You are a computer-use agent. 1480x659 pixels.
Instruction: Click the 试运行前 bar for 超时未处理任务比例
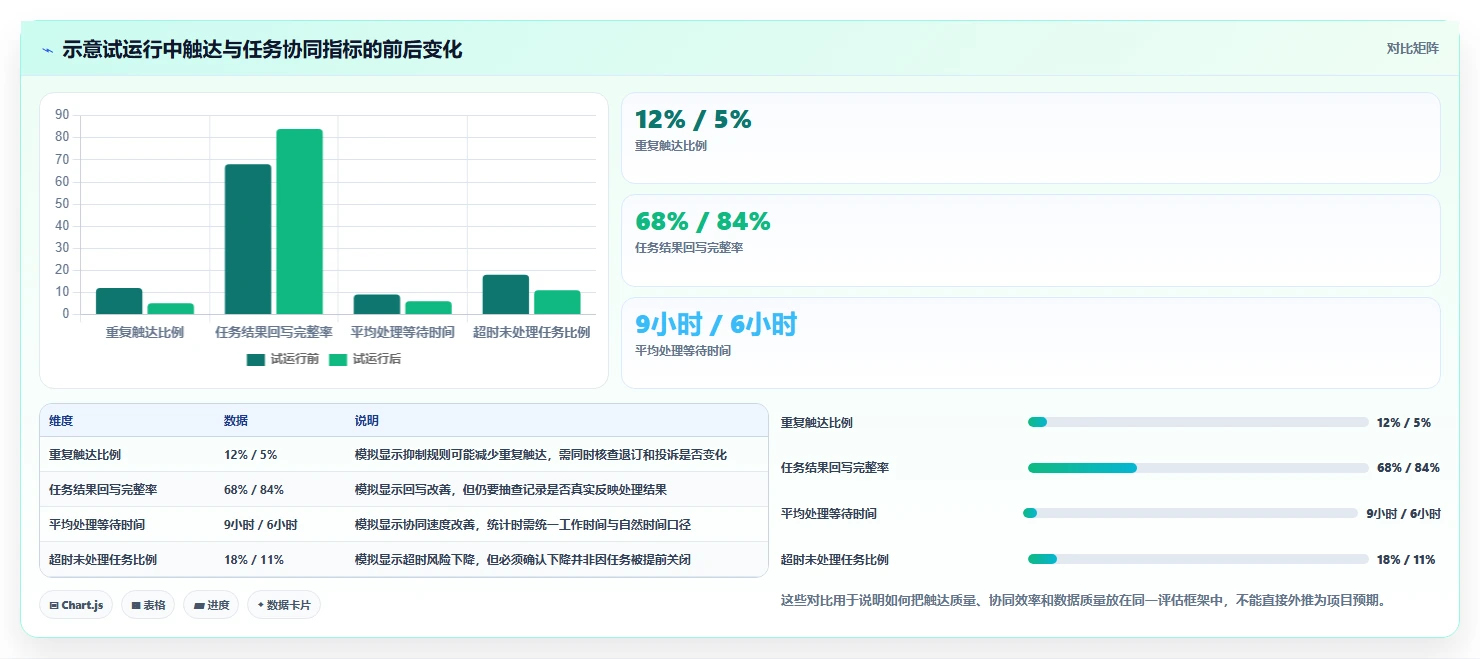506,294
